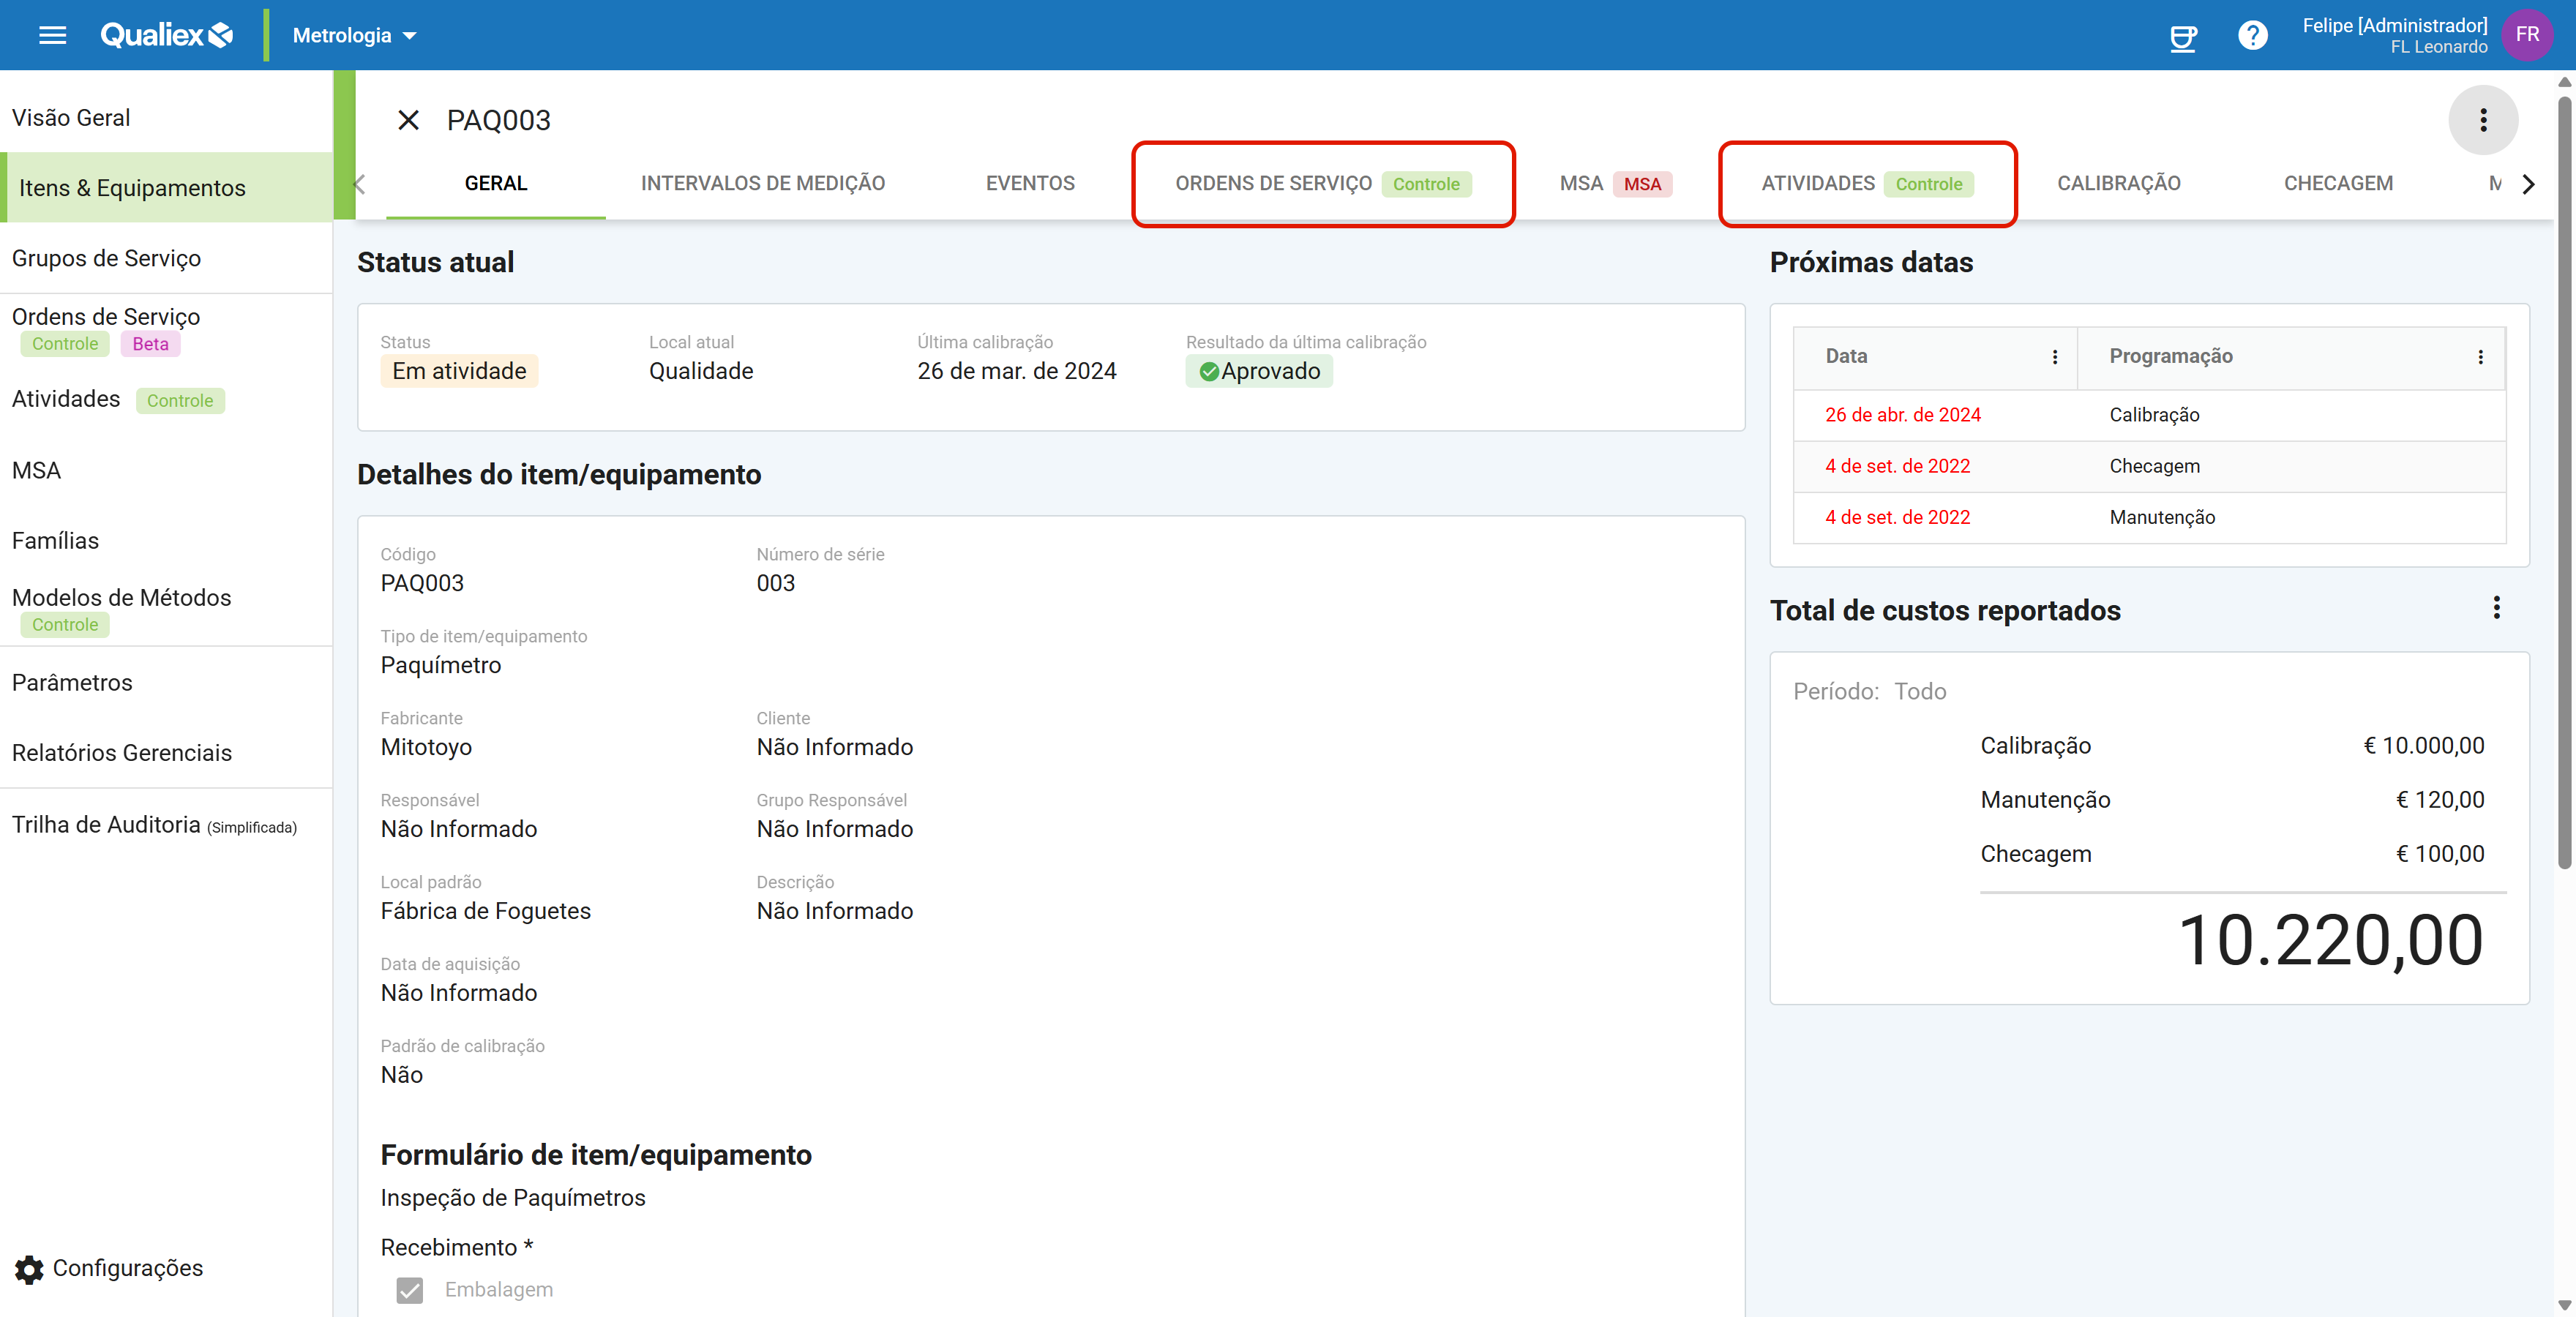The image size is (2576, 1317).
Task: Open Grupos de Serviço in sidebar
Action: pyautogui.click(x=166, y=258)
